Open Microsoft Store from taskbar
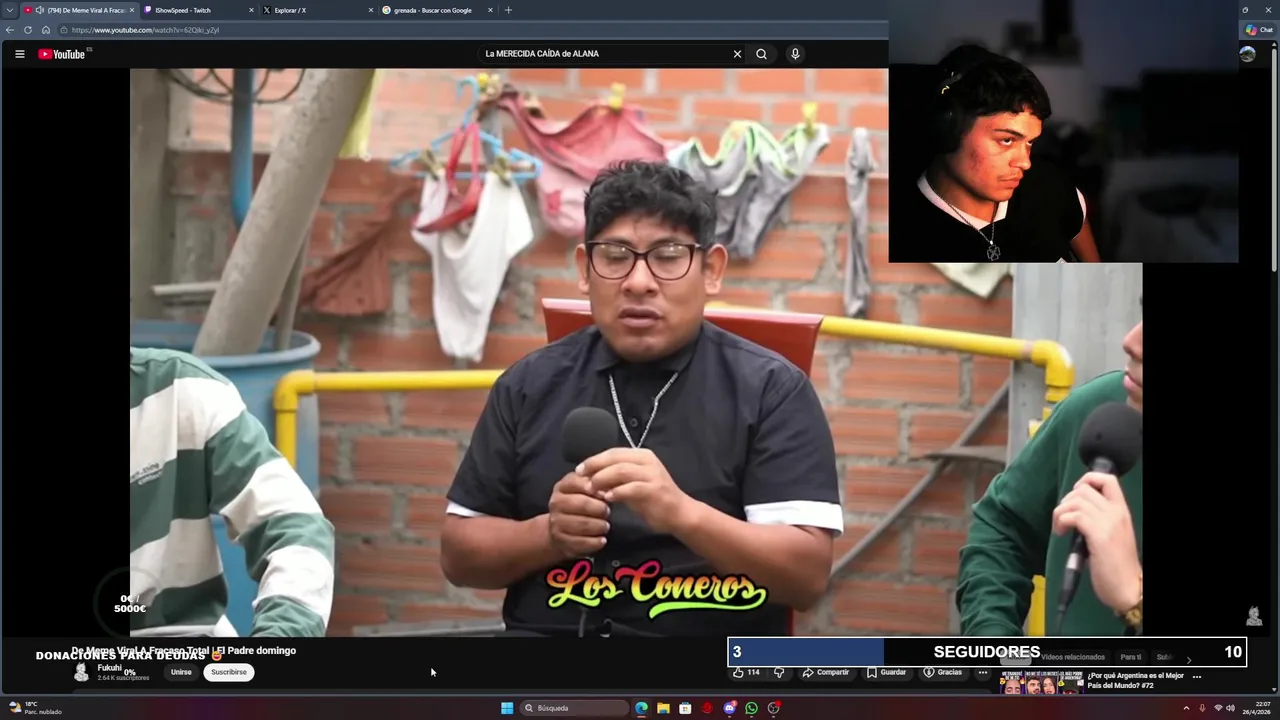Viewport: 1280px width, 720px height. (x=685, y=708)
